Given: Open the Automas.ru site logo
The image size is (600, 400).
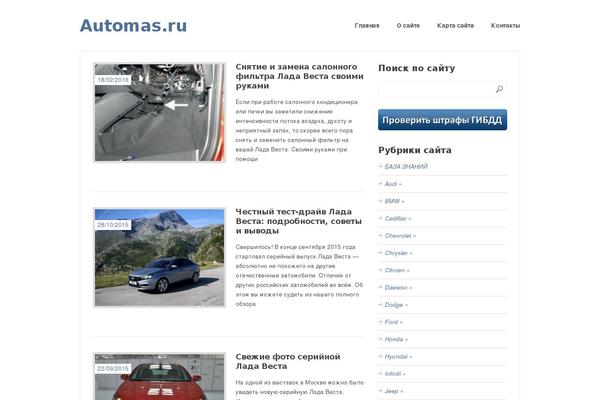Looking at the screenshot, I should click(x=133, y=26).
